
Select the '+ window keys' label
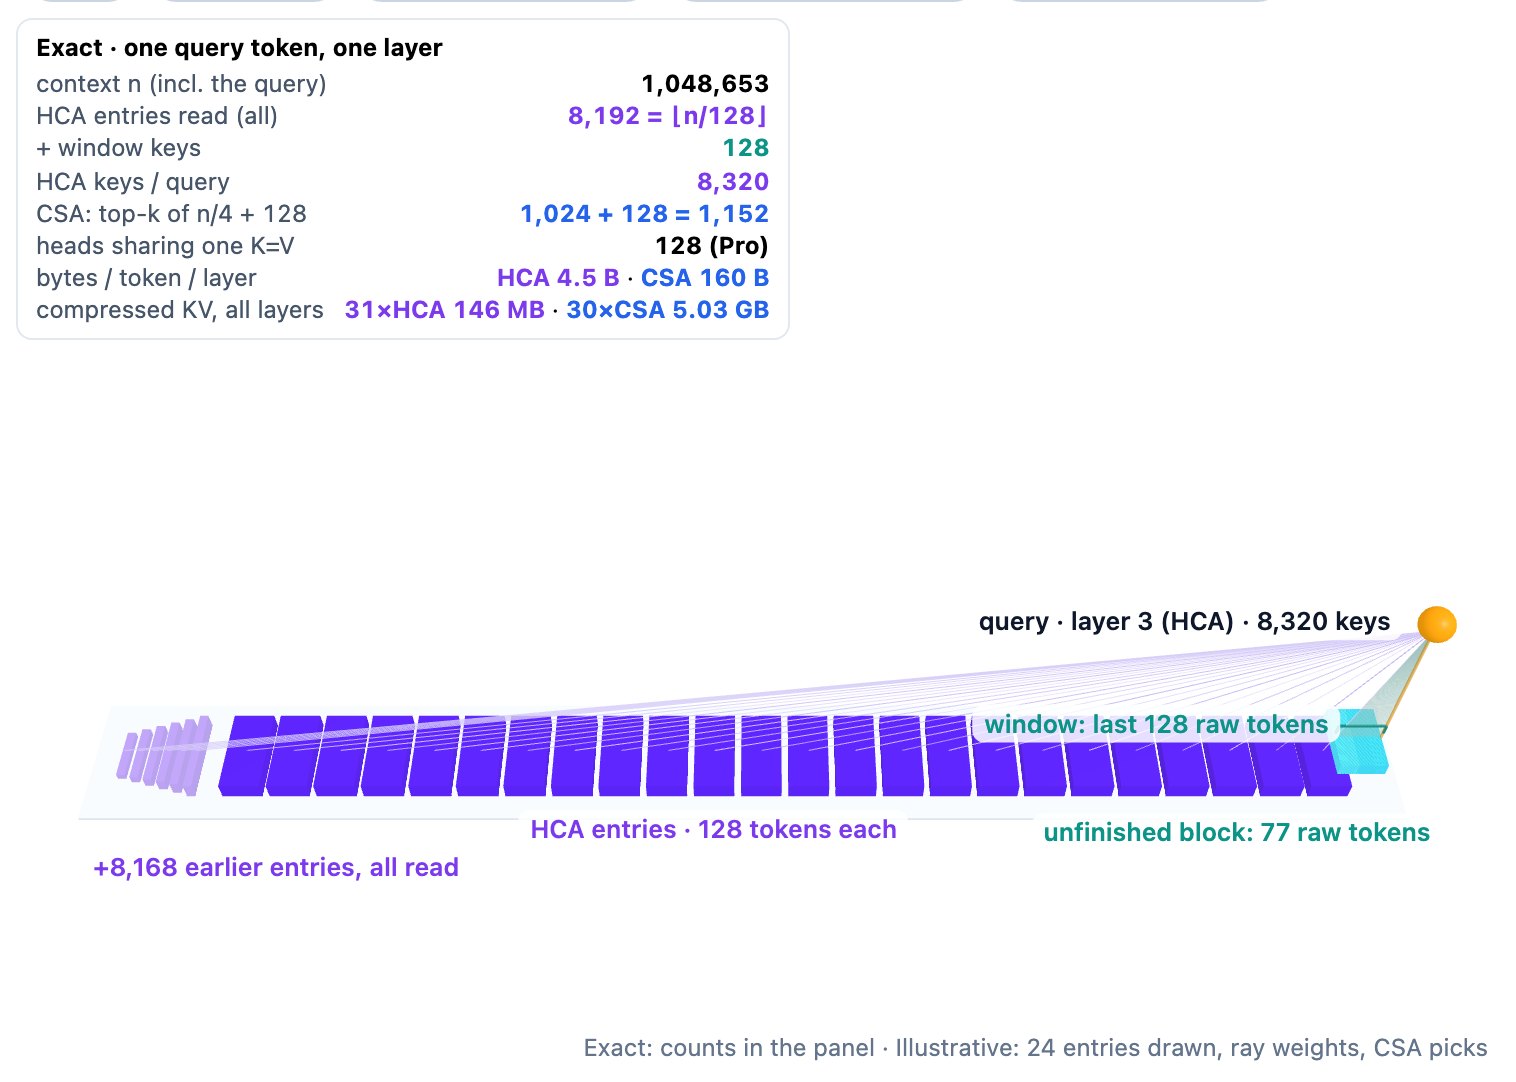(x=118, y=148)
